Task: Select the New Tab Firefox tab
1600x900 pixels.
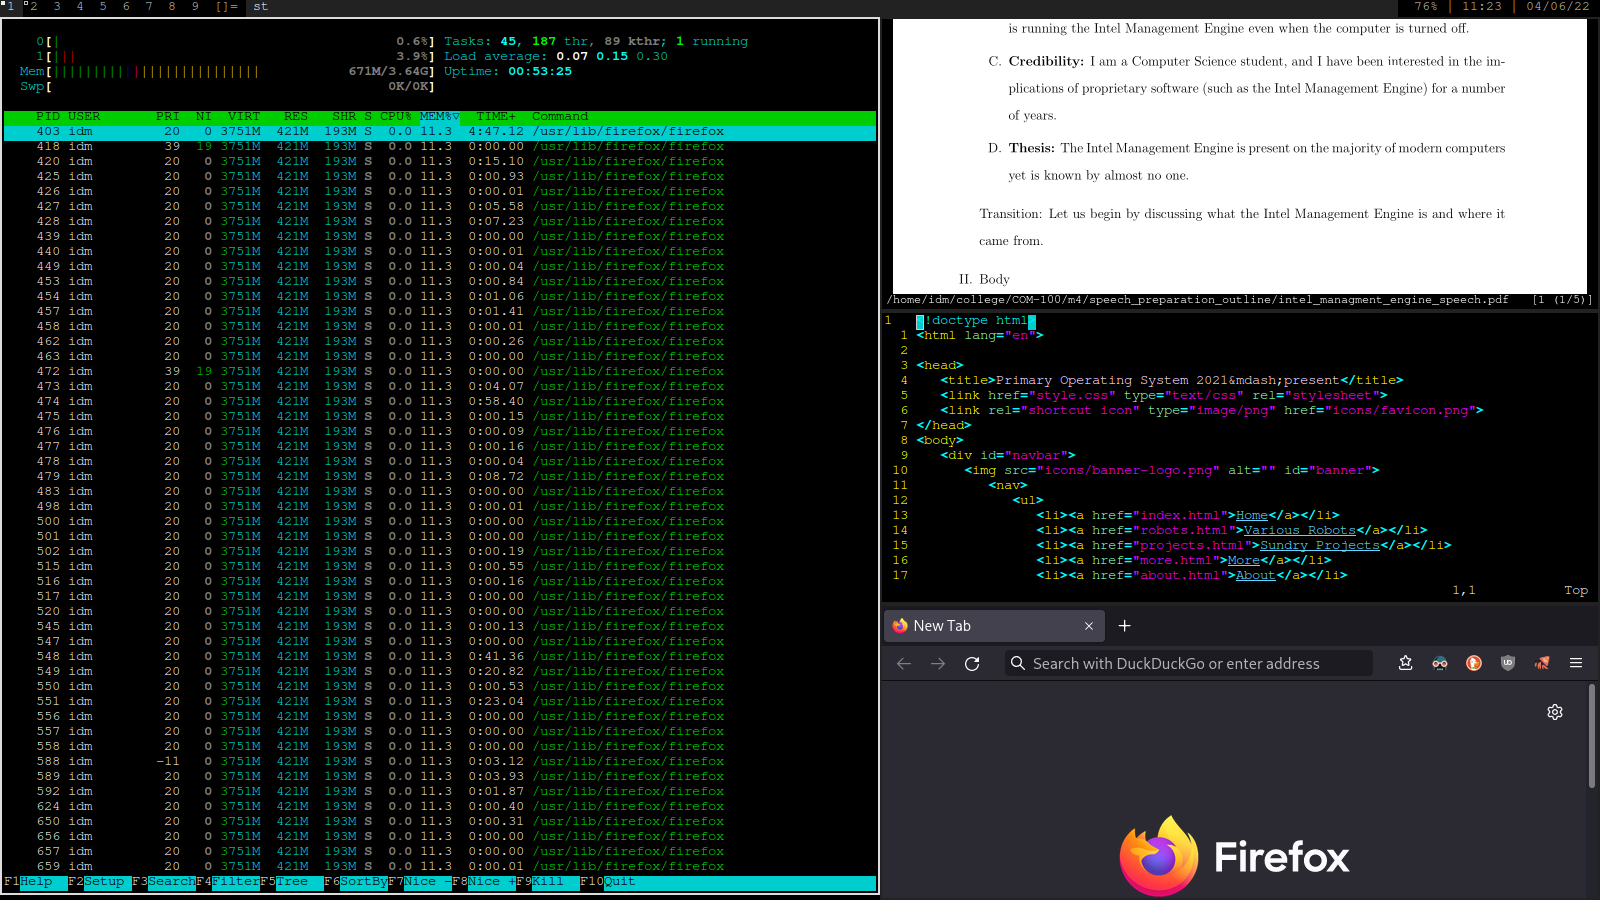Action: pos(995,626)
